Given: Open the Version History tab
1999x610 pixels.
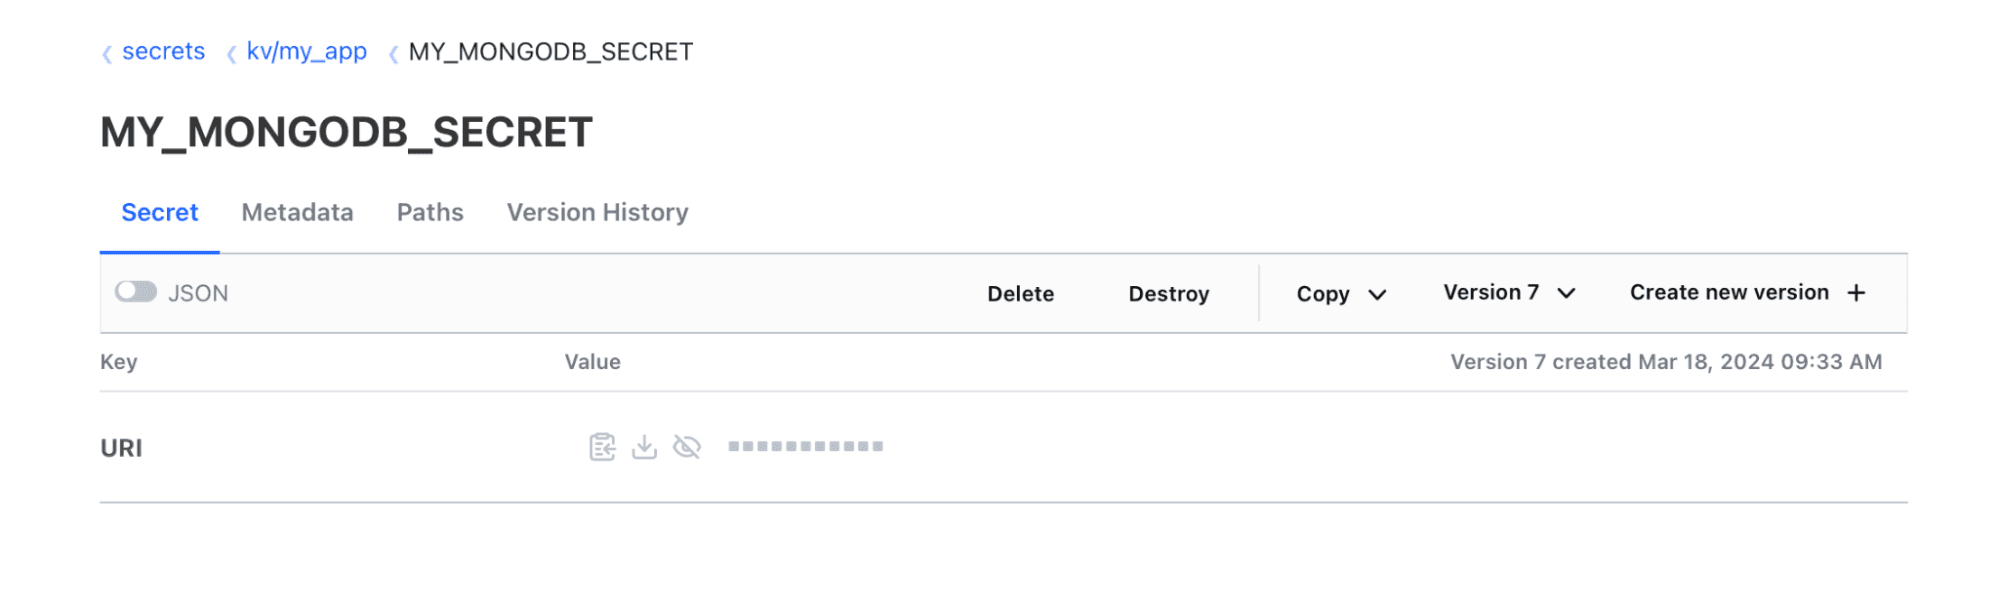Looking at the screenshot, I should click(597, 212).
